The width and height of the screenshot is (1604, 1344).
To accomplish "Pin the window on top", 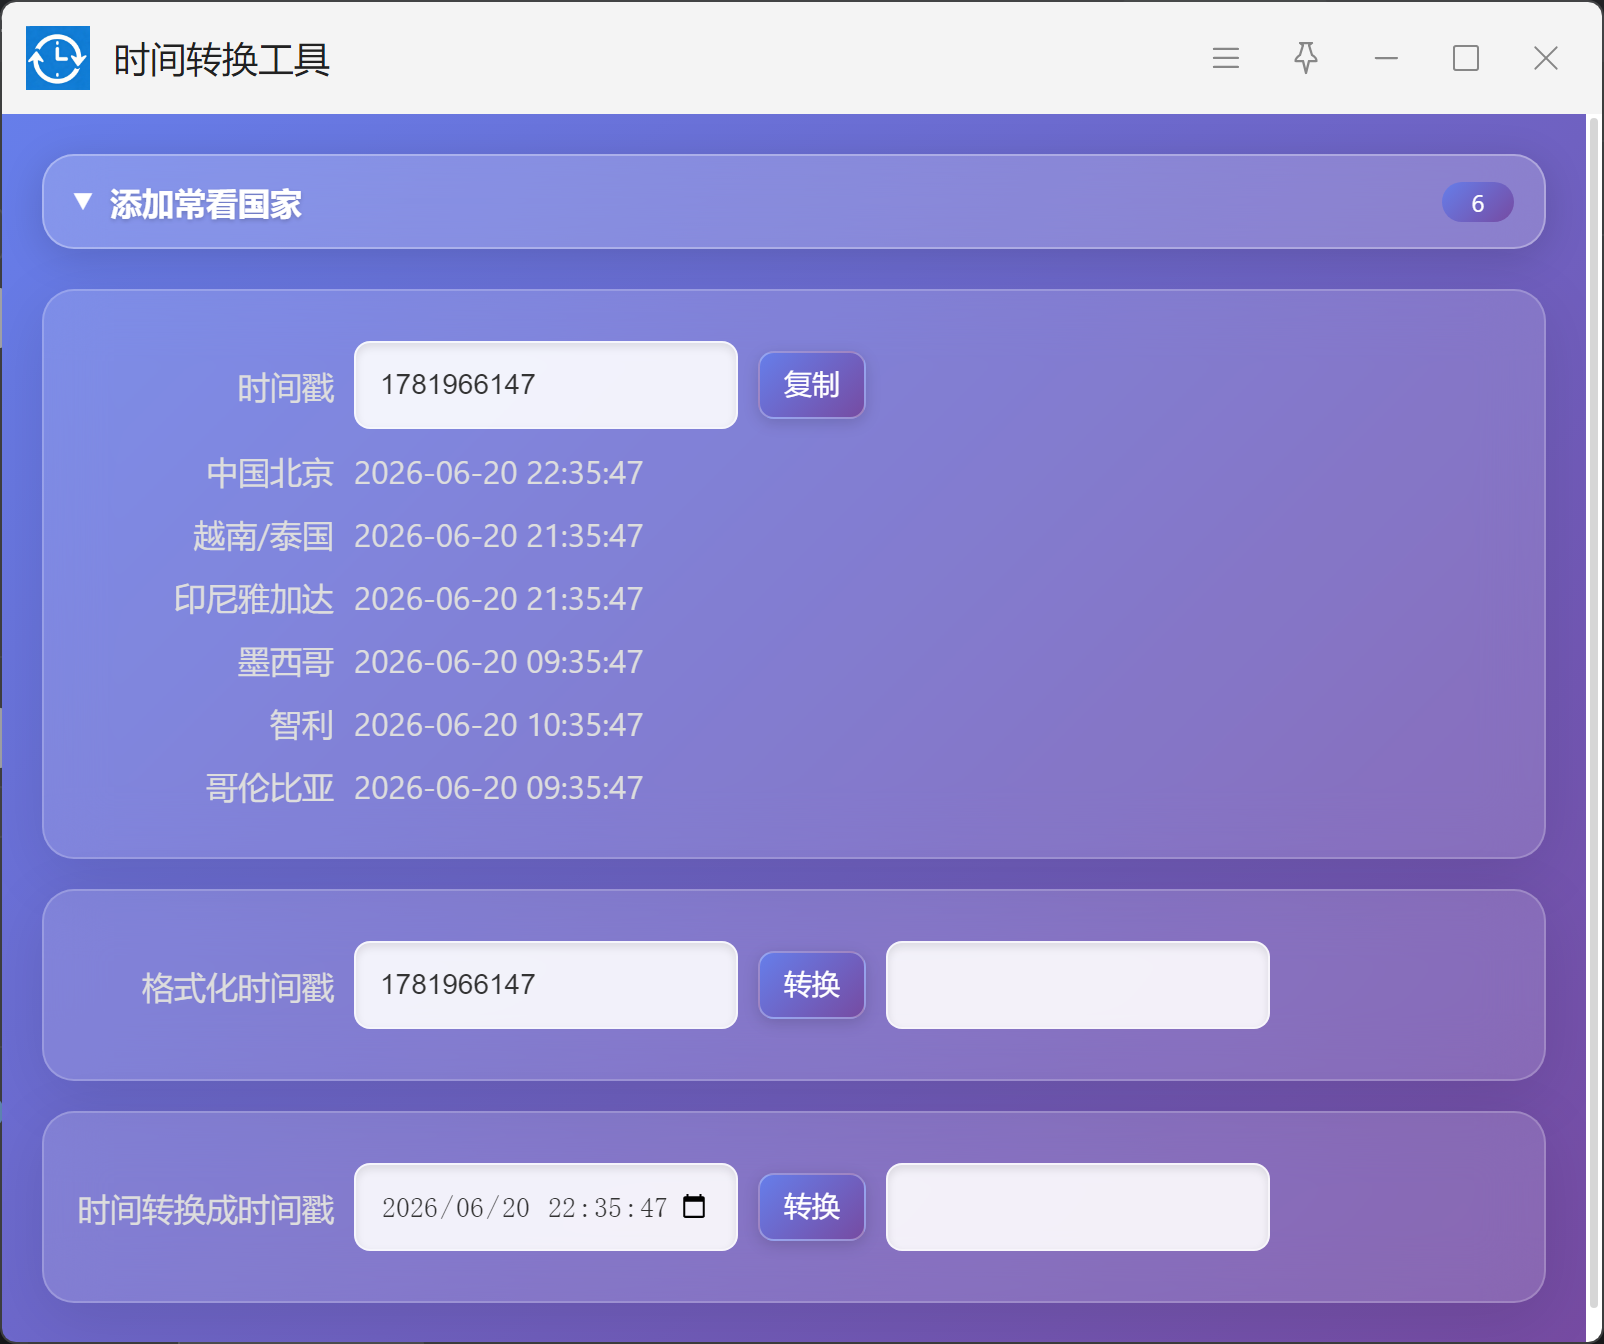I will pyautogui.click(x=1305, y=58).
